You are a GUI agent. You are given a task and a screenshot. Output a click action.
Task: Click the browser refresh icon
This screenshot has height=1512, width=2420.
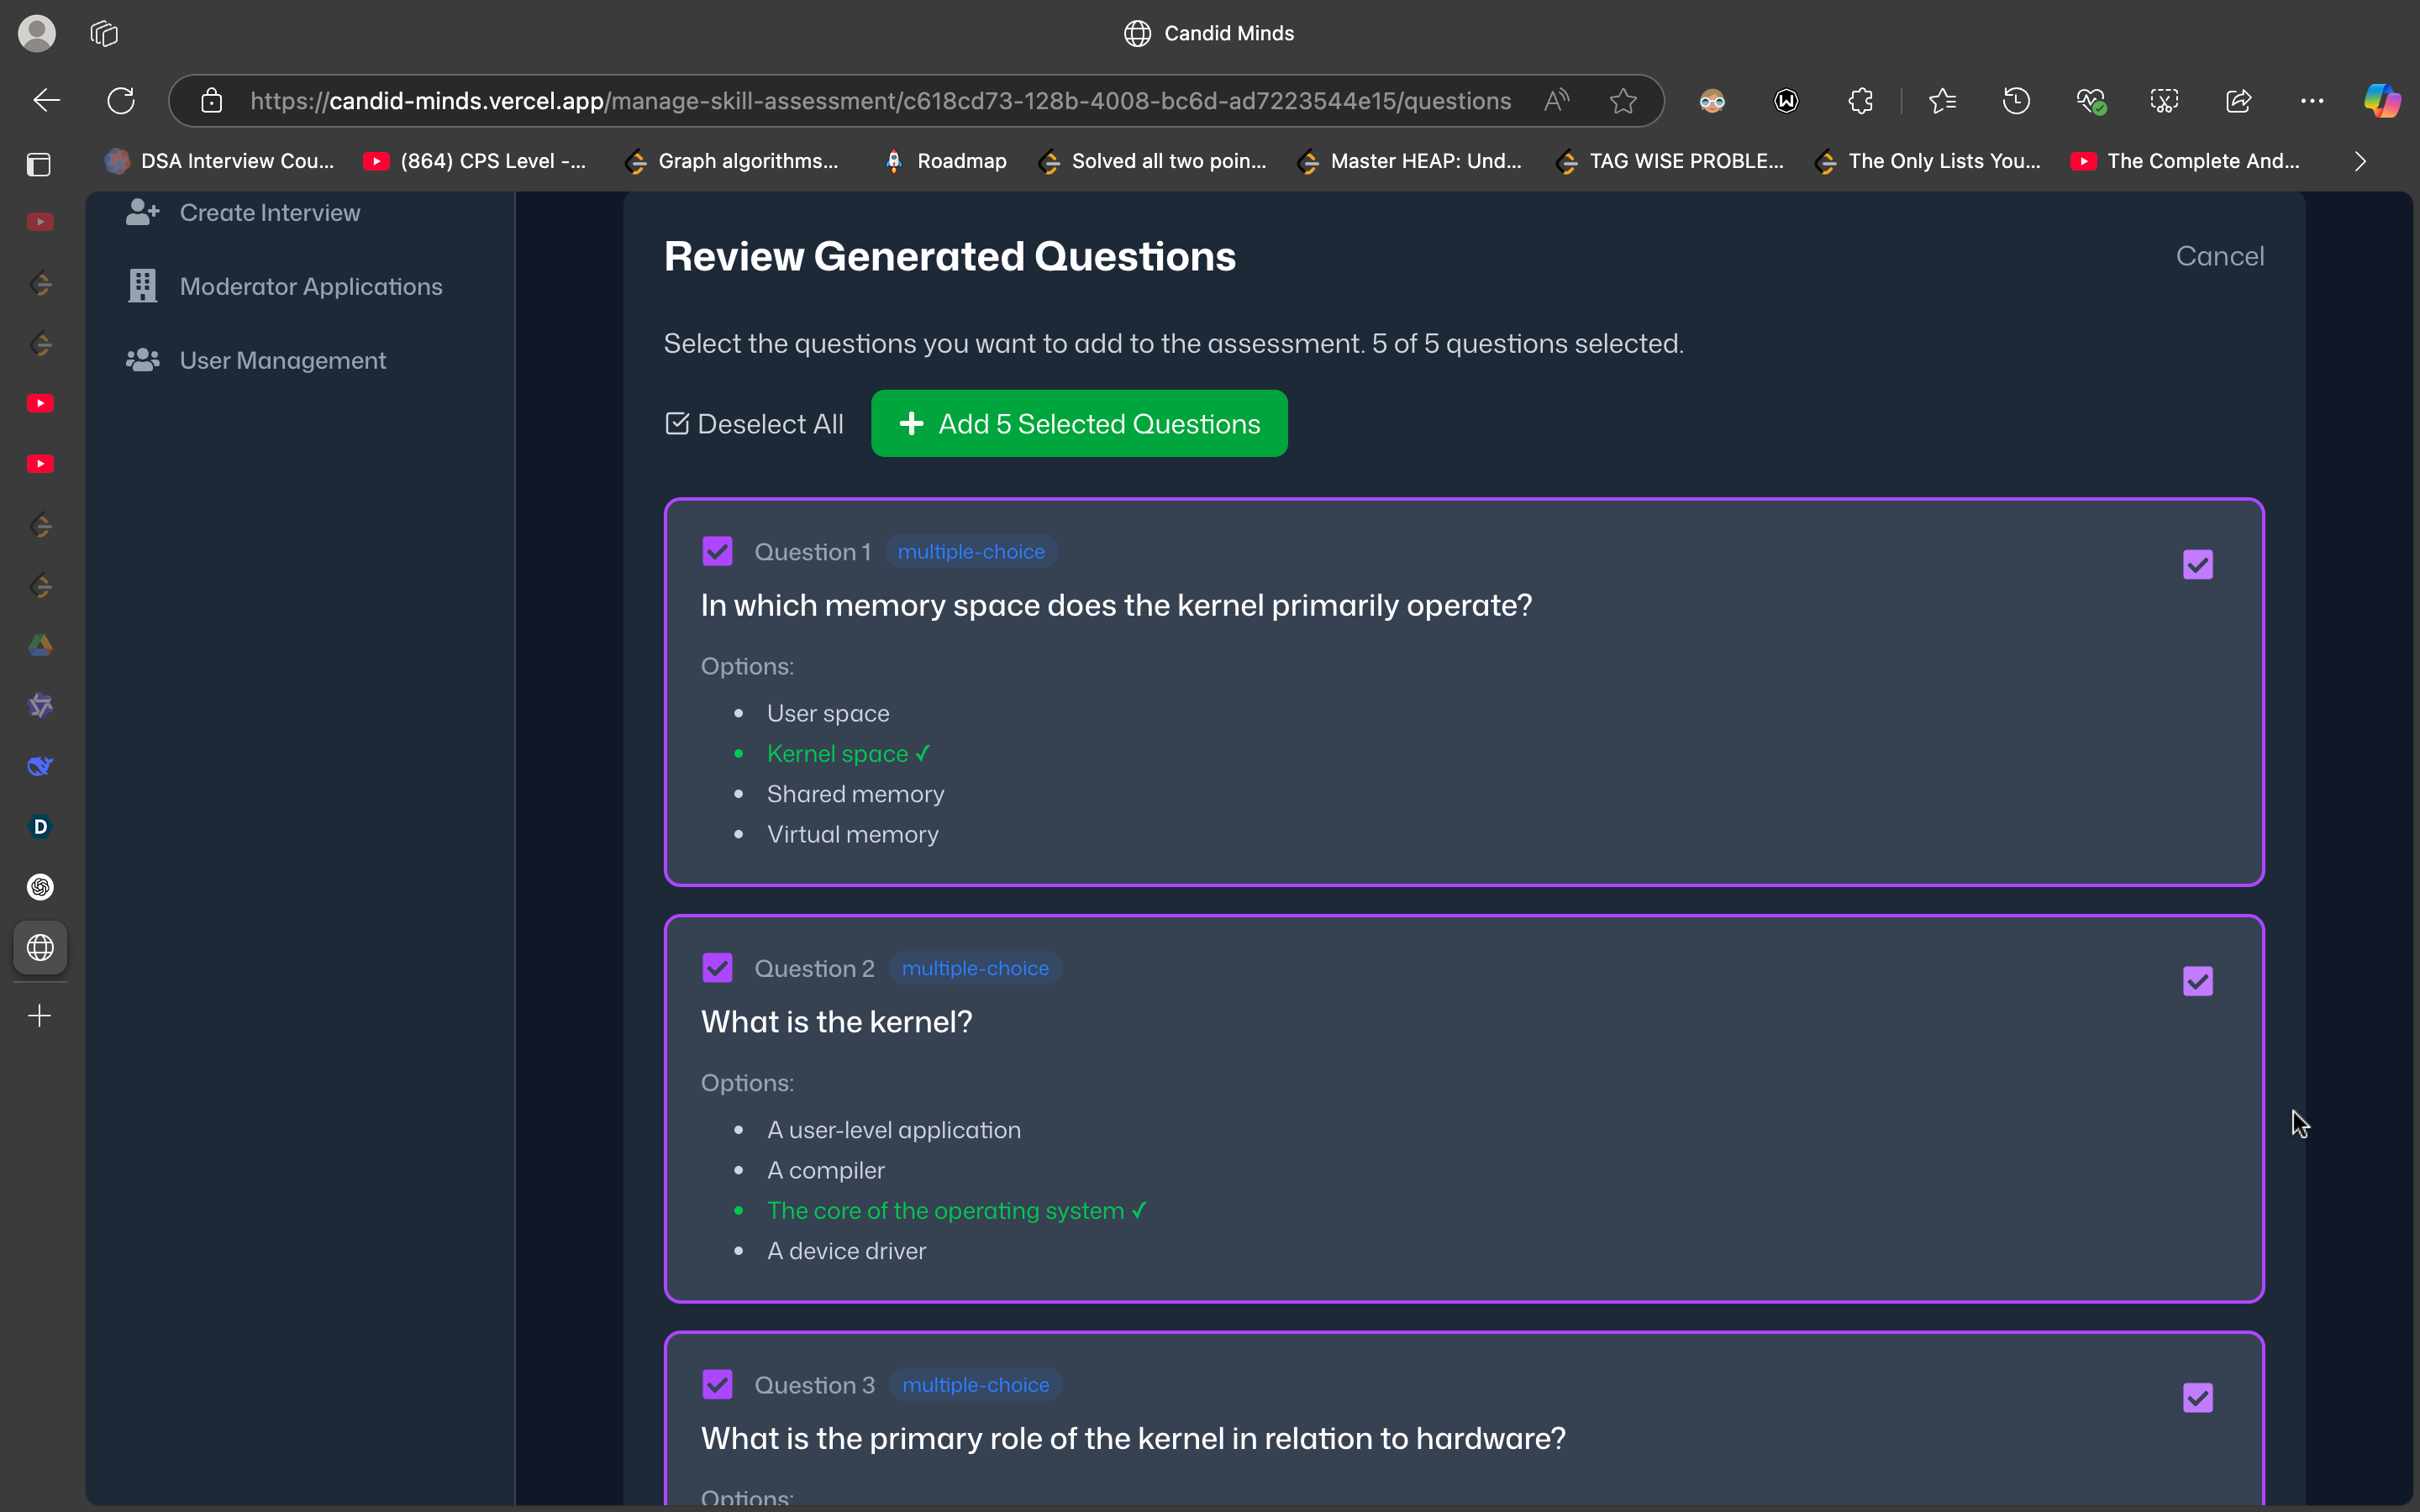point(121,101)
